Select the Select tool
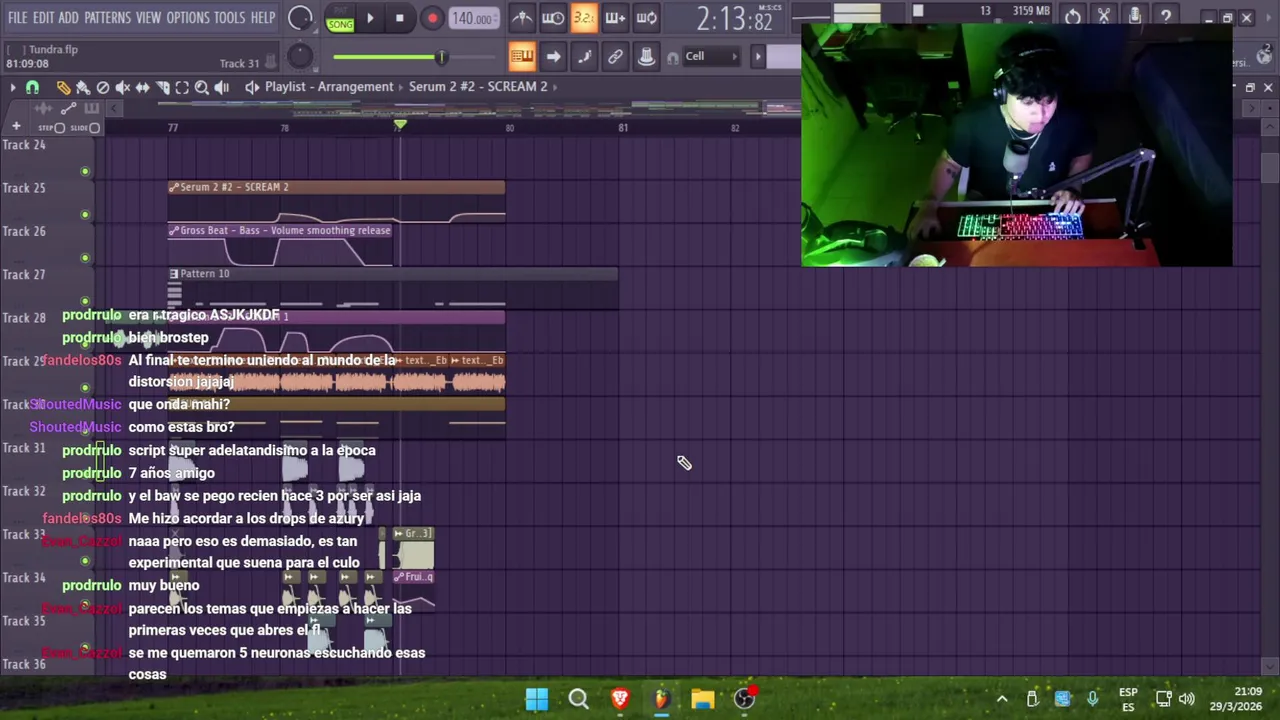 (182, 87)
